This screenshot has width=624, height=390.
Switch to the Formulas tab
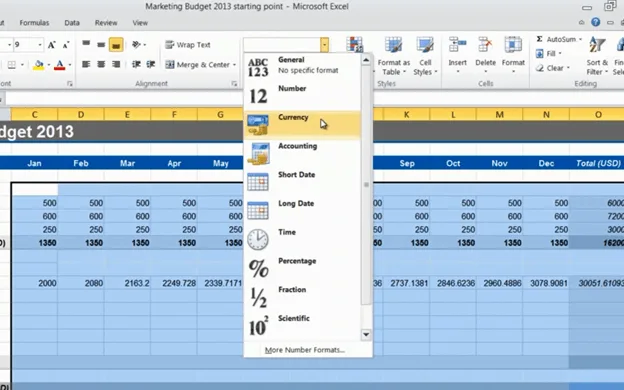click(x=34, y=23)
